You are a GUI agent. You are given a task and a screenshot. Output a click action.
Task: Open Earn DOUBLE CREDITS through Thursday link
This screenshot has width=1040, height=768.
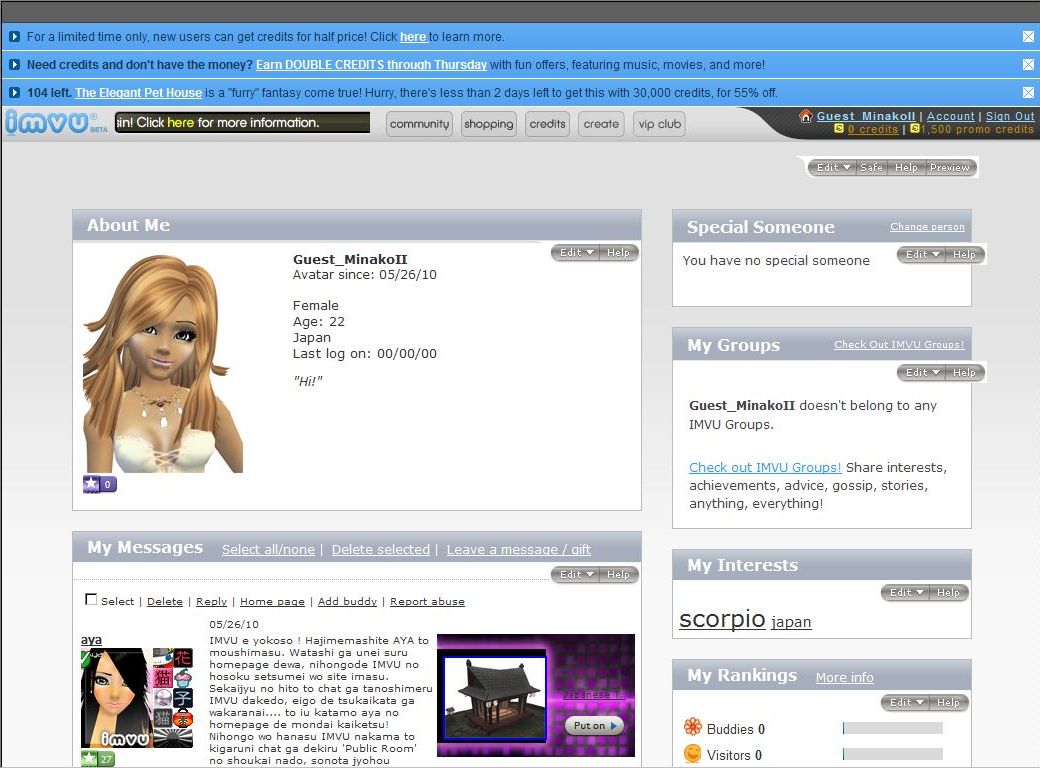point(371,65)
